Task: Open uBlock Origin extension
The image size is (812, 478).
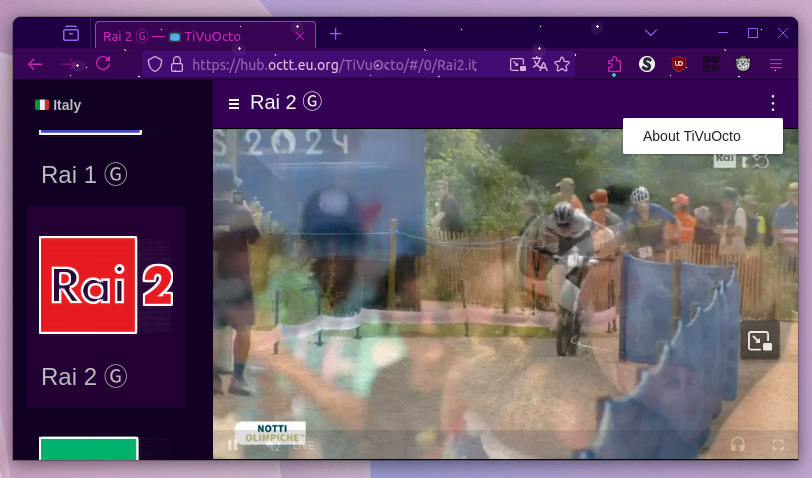Action: tap(679, 64)
